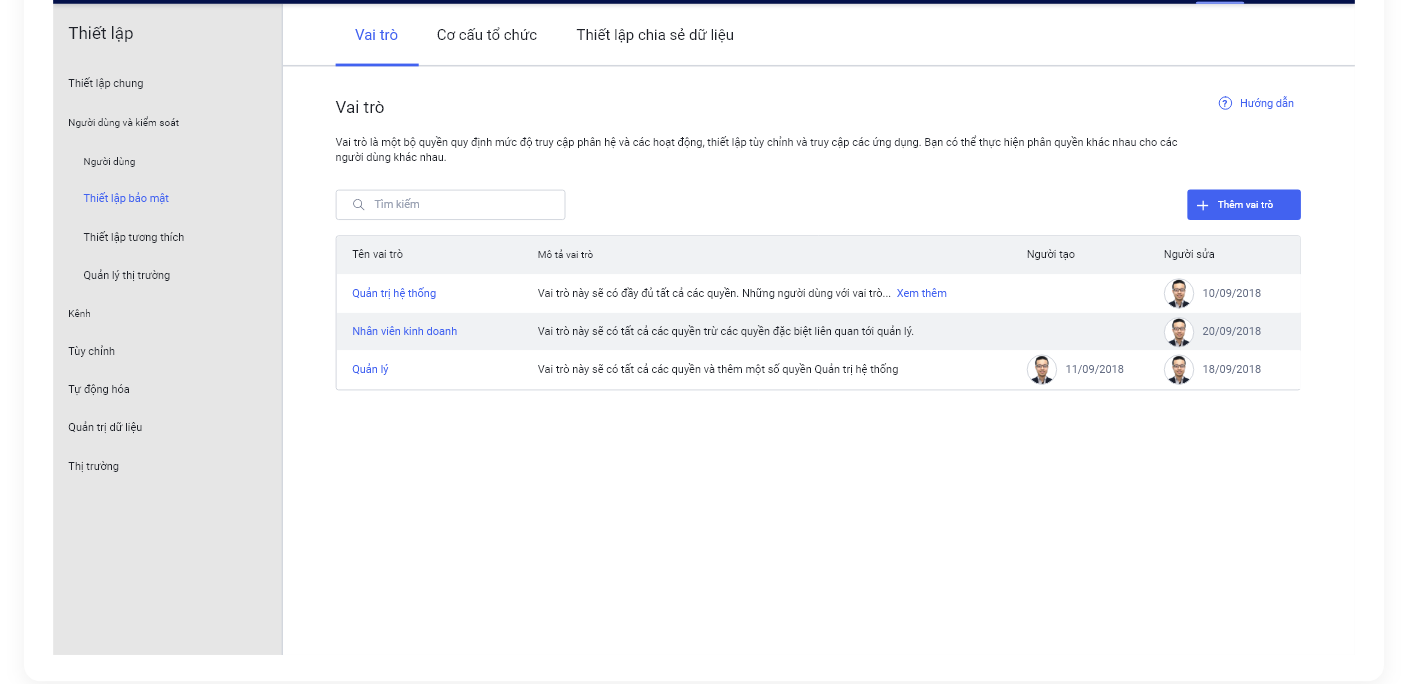Click description of Quản lý role
The height and width of the screenshot is (684, 1407).
point(718,370)
